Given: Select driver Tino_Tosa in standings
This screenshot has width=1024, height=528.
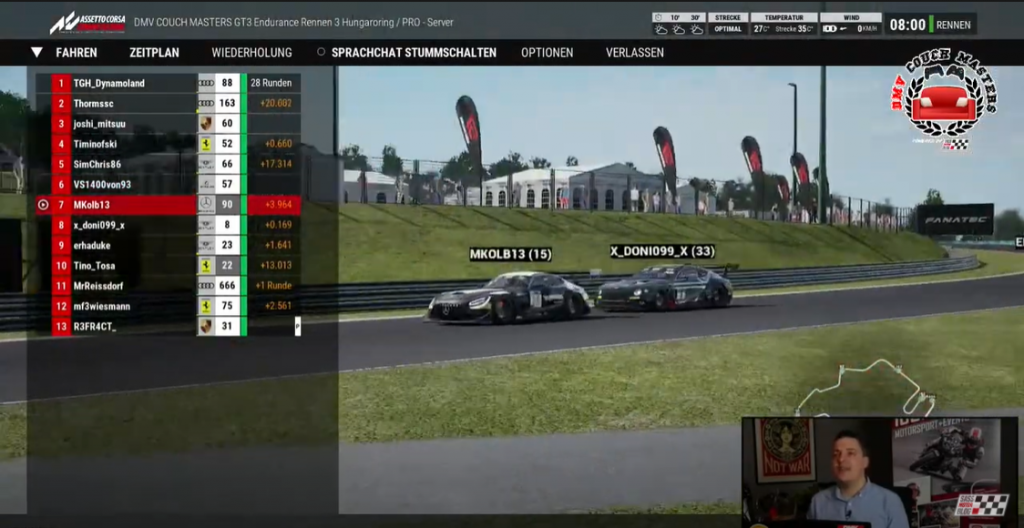Looking at the screenshot, I should point(95,265).
